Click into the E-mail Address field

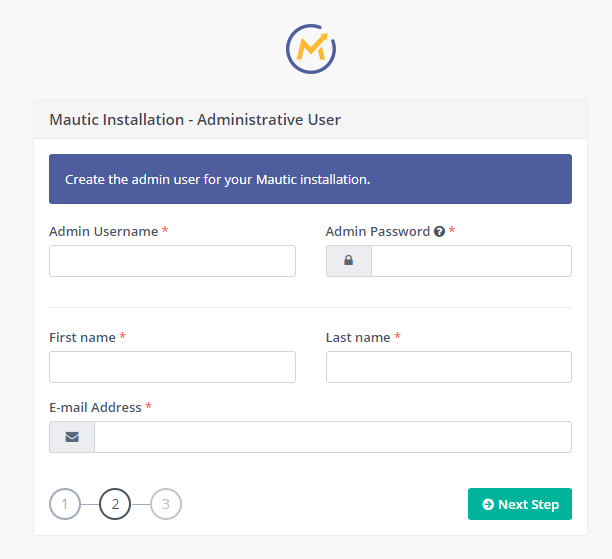[x=332, y=437]
